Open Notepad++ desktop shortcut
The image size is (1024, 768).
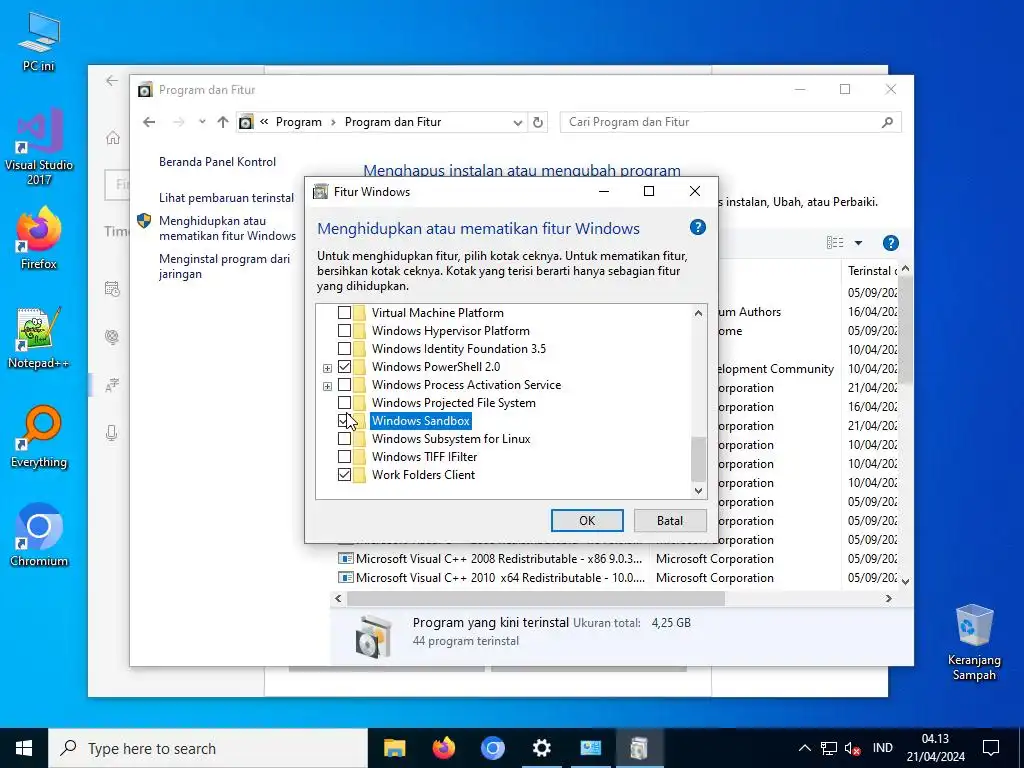(x=39, y=338)
